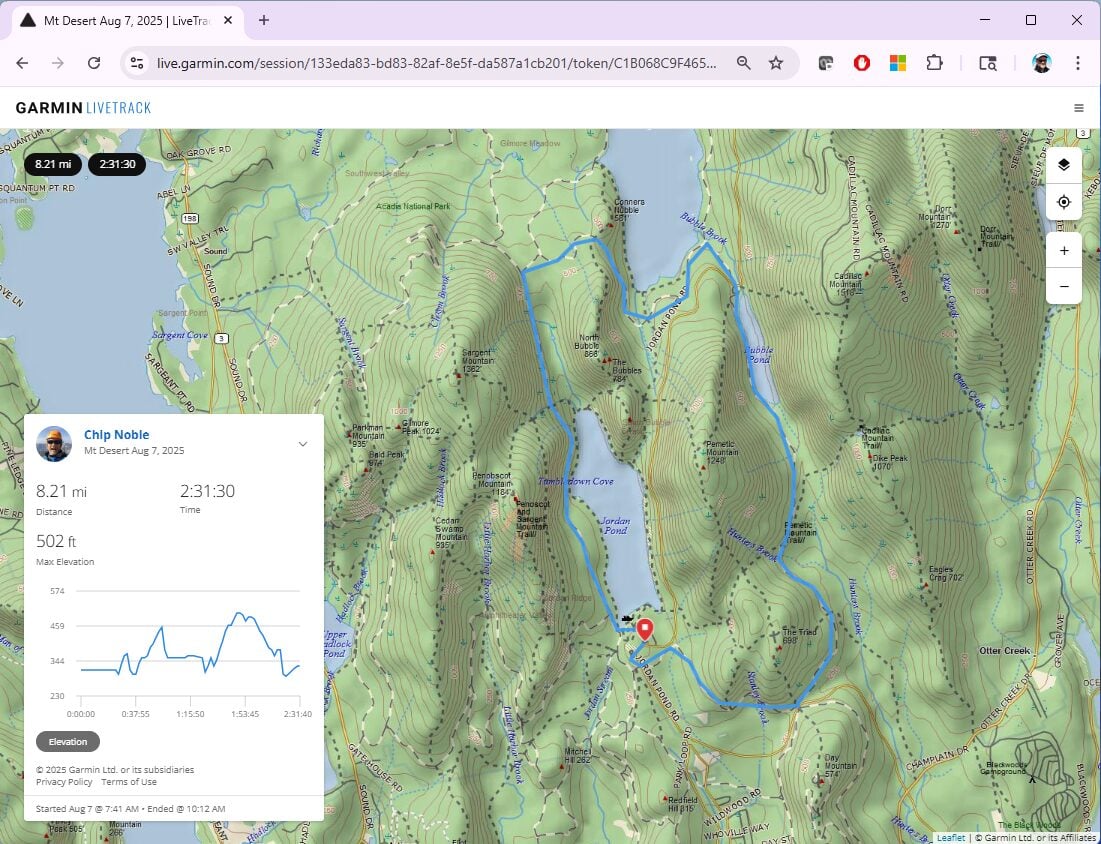Click the red location pin marker
This screenshot has height=844, width=1101.
645,629
